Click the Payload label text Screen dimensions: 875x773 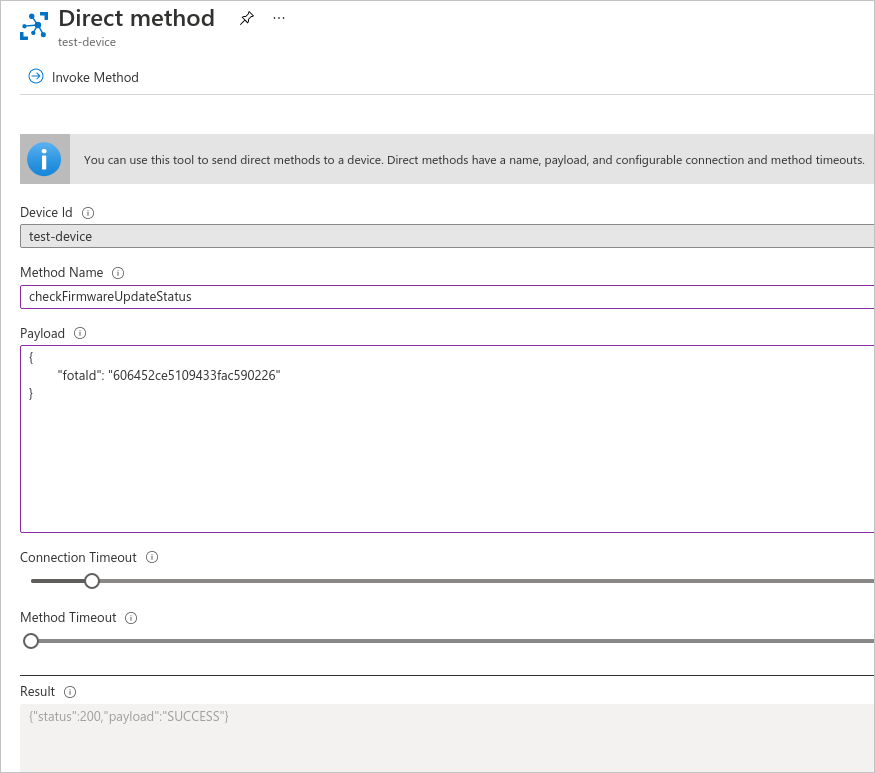pos(42,333)
